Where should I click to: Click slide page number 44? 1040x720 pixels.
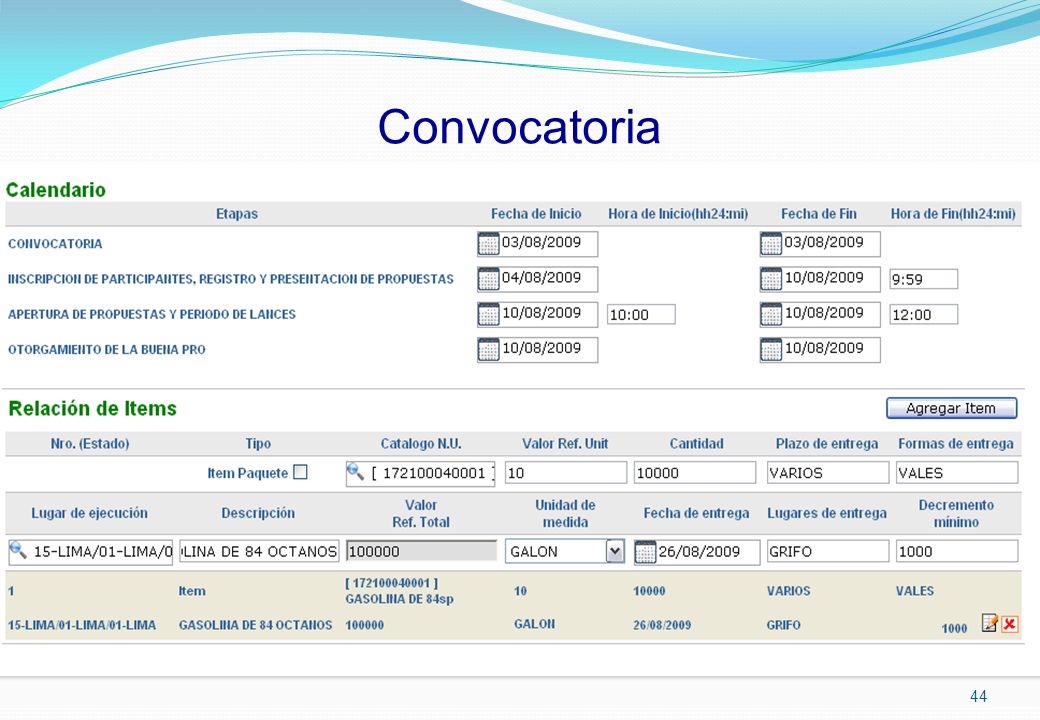(x=978, y=696)
